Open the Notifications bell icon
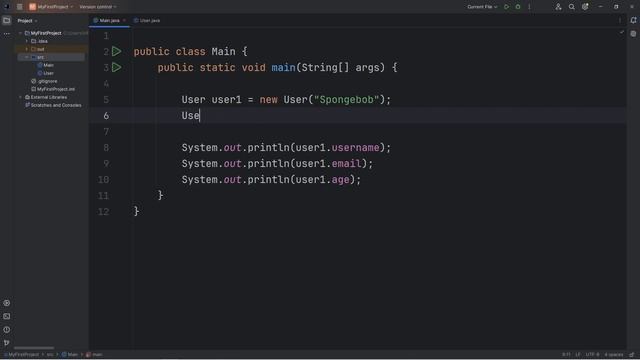The height and width of the screenshot is (360, 640). pos(633,20)
